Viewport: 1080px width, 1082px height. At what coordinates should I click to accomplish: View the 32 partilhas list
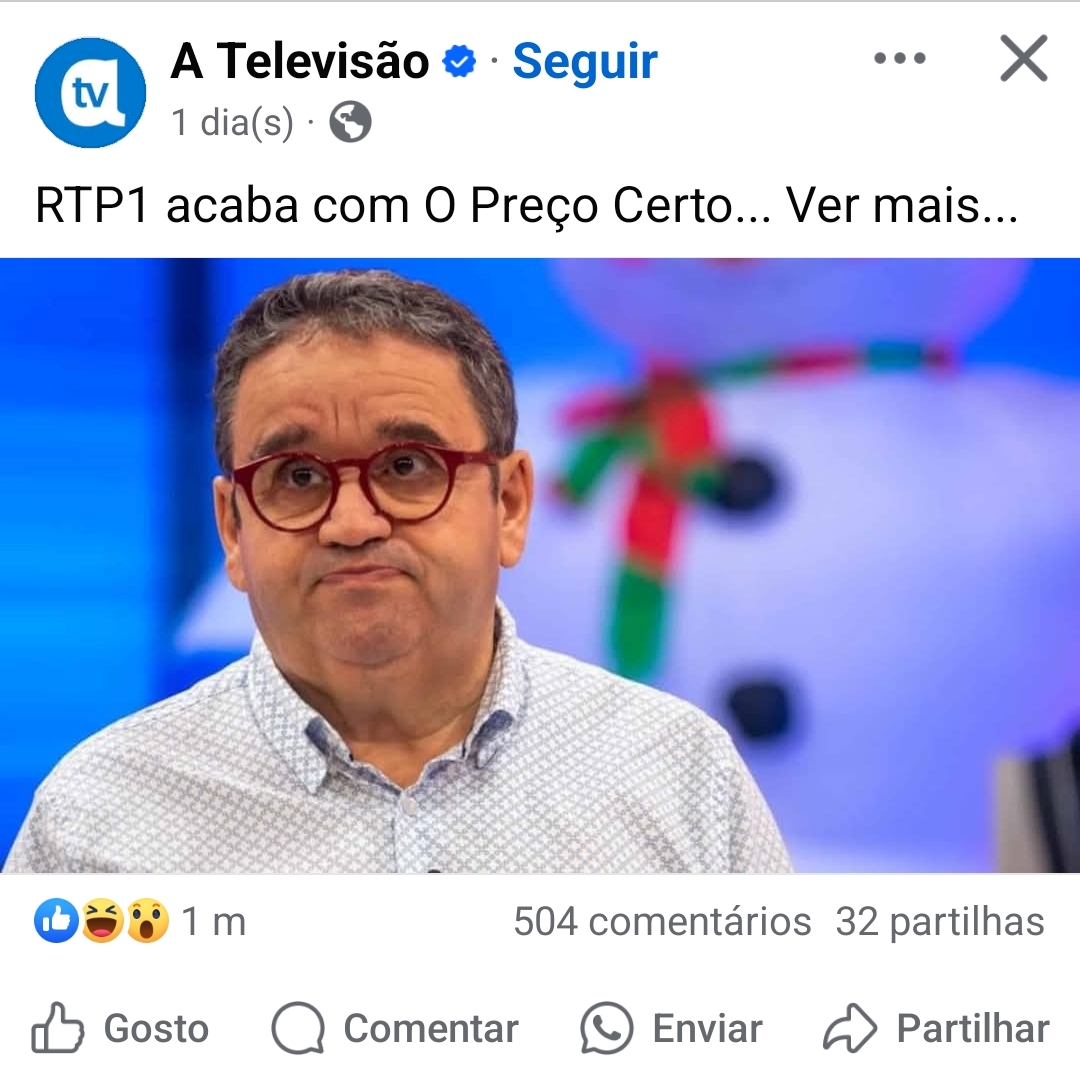pos(940,921)
